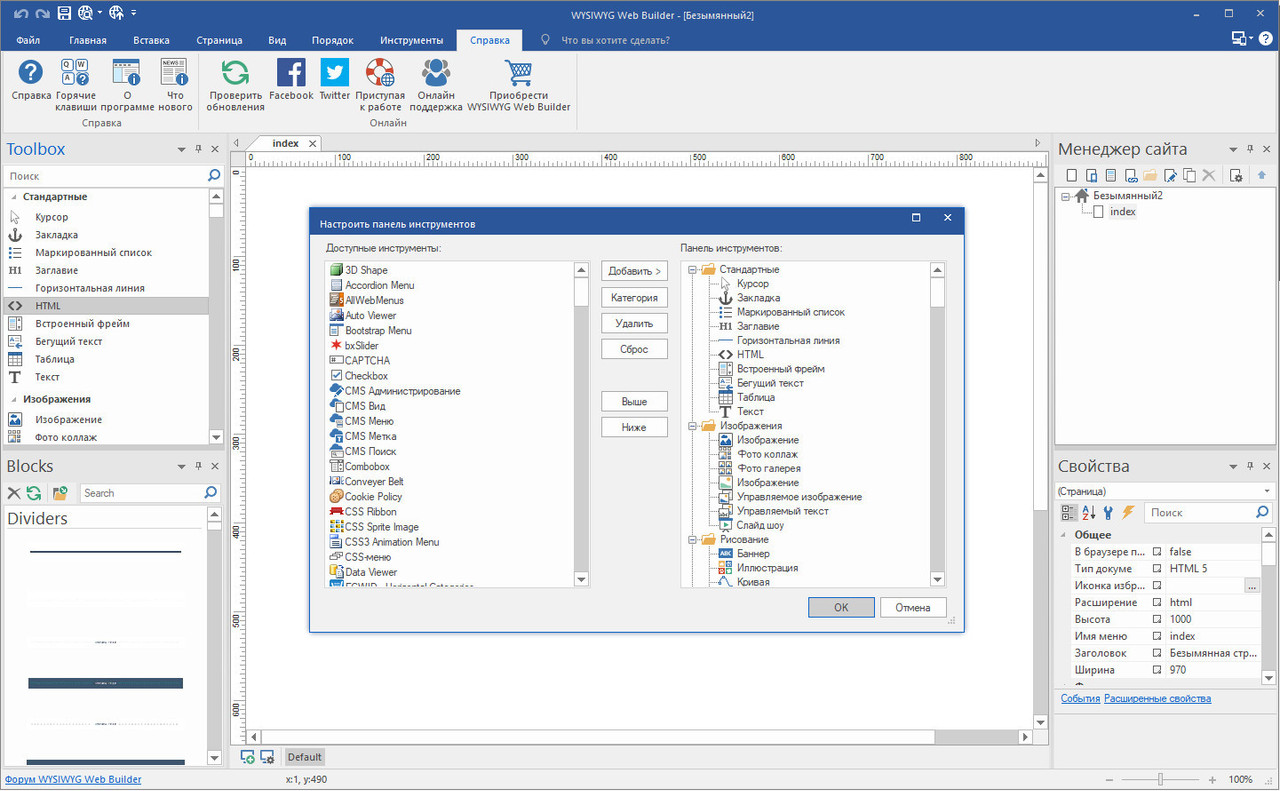The height and width of the screenshot is (791, 1280).
Task: Click the page properties gear icon in Менеджер сайта
Action: point(1236,175)
